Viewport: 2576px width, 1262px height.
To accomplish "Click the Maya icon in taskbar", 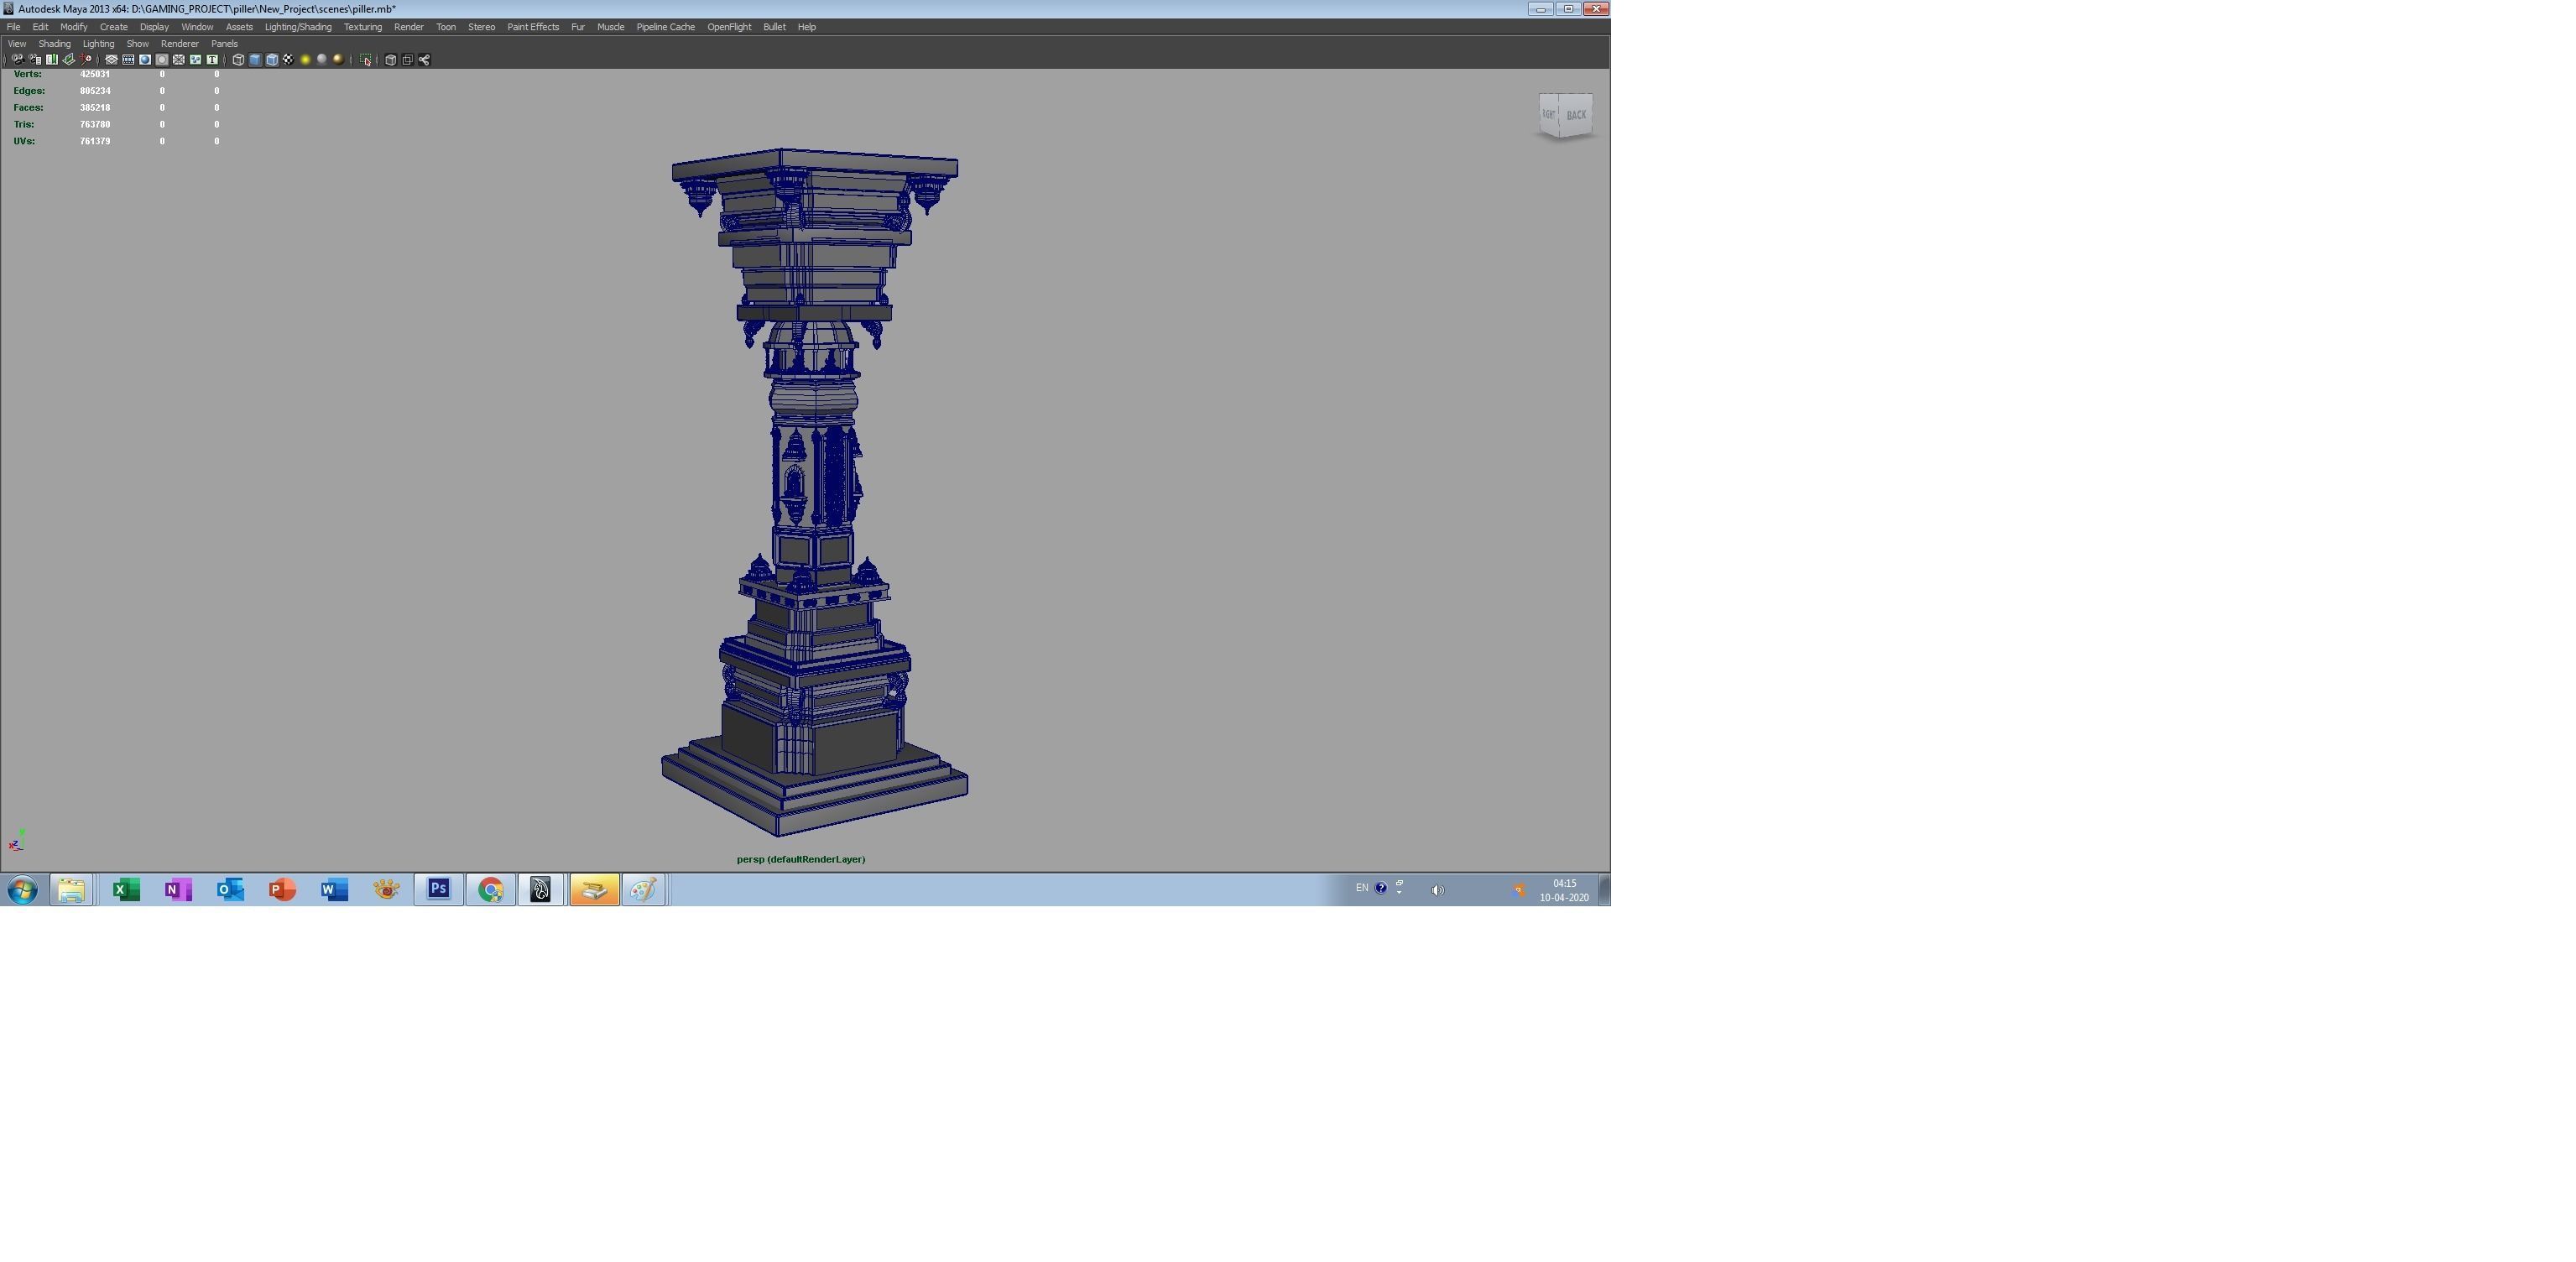I will coord(541,890).
